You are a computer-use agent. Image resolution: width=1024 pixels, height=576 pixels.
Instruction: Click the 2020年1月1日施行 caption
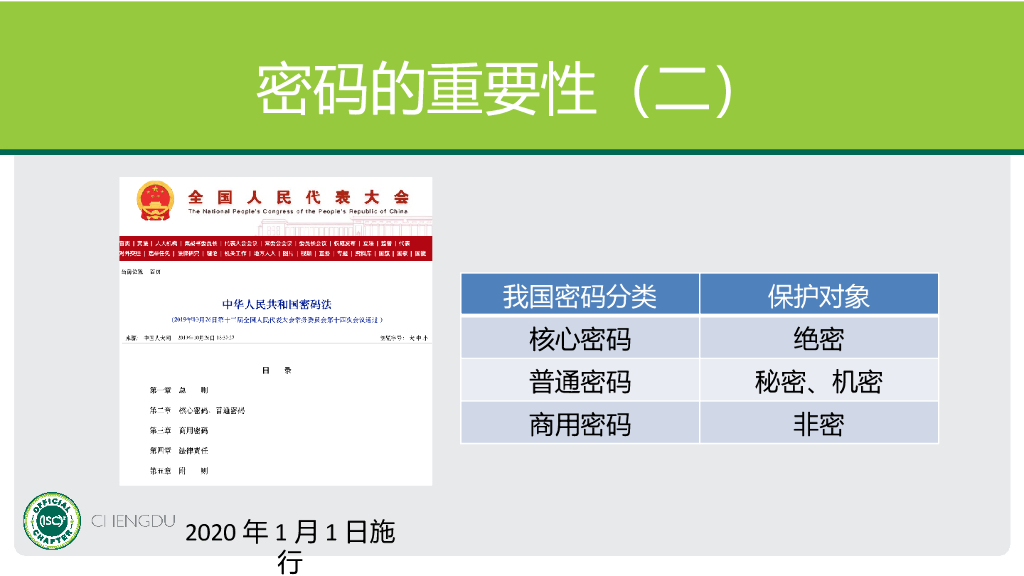(x=290, y=547)
